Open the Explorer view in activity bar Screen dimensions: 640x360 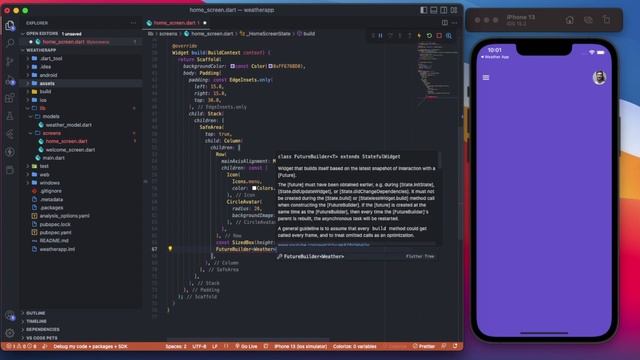pyautogui.click(x=10, y=25)
